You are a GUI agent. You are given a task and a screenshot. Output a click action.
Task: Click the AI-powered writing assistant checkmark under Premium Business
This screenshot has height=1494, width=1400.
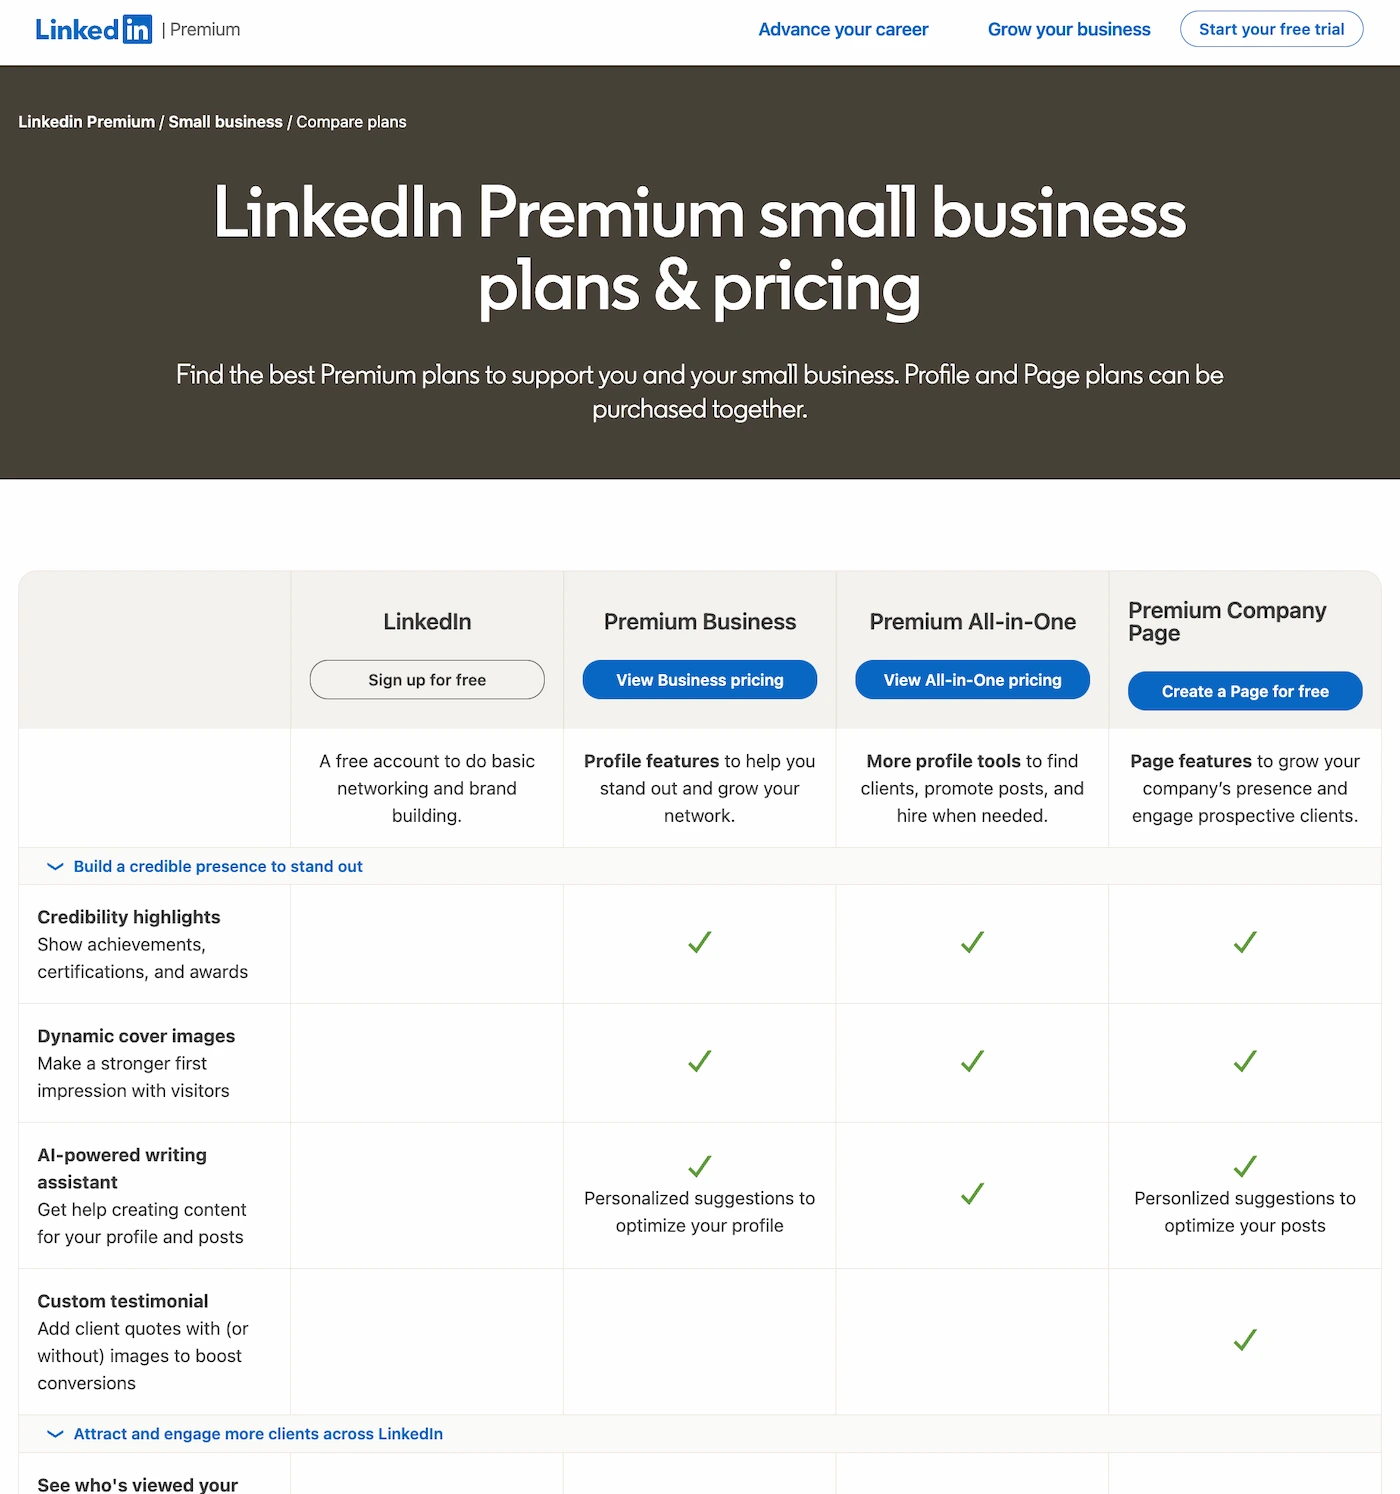tap(699, 1166)
